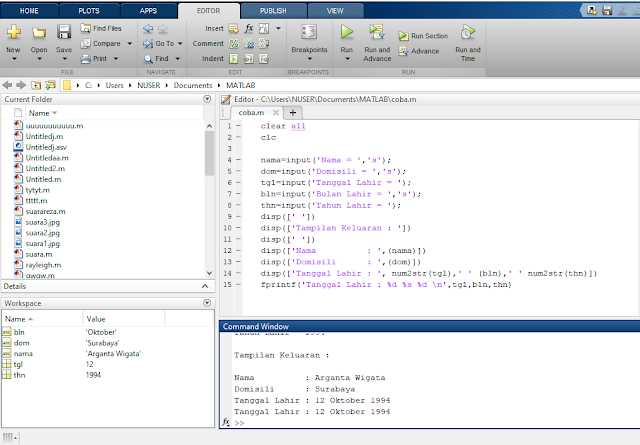
Task: Select suarareza.m in Current Folder
Action: click(45, 211)
